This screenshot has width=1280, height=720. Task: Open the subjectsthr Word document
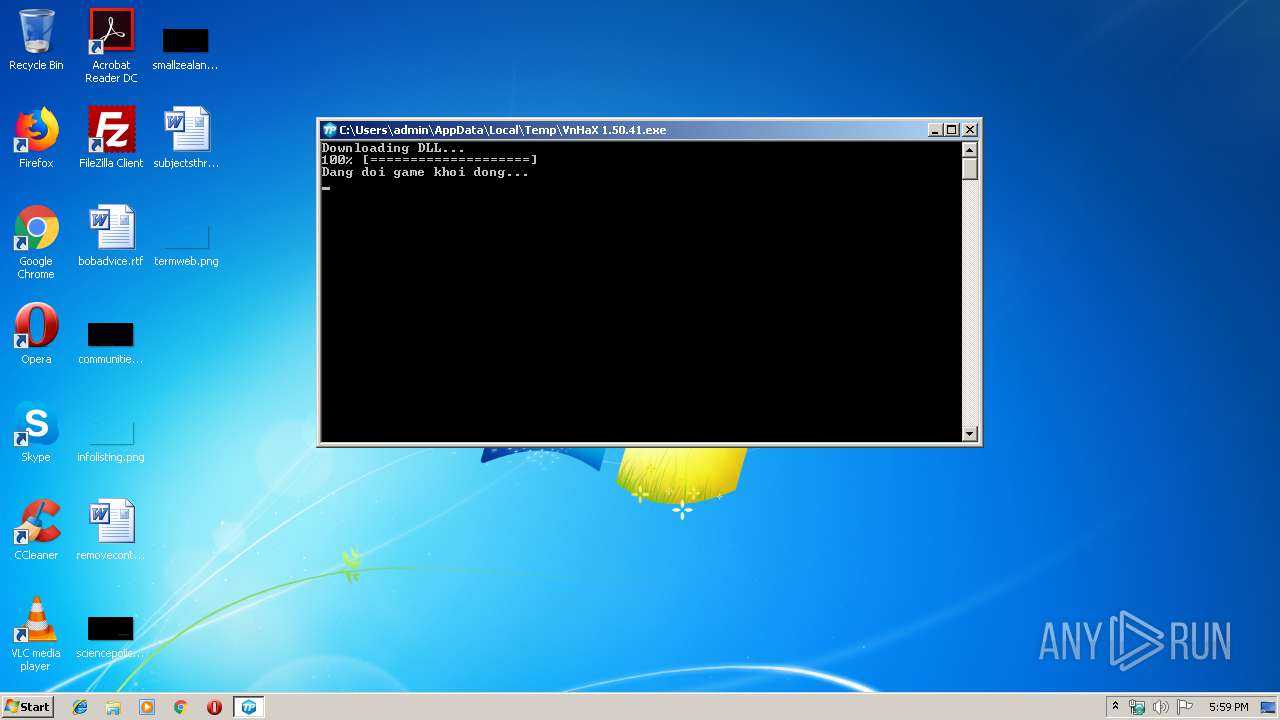point(186,138)
